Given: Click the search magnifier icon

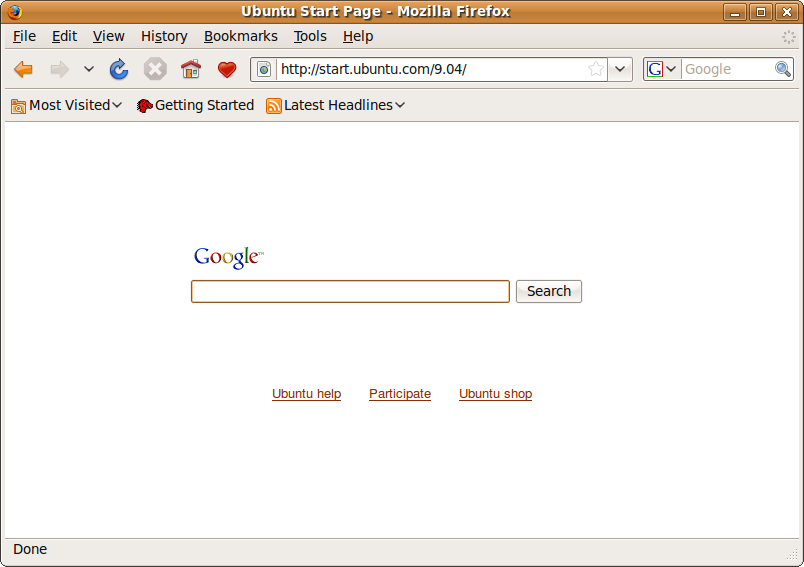Looking at the screenshot, I should pyautogui.click(x=783, y=69).
